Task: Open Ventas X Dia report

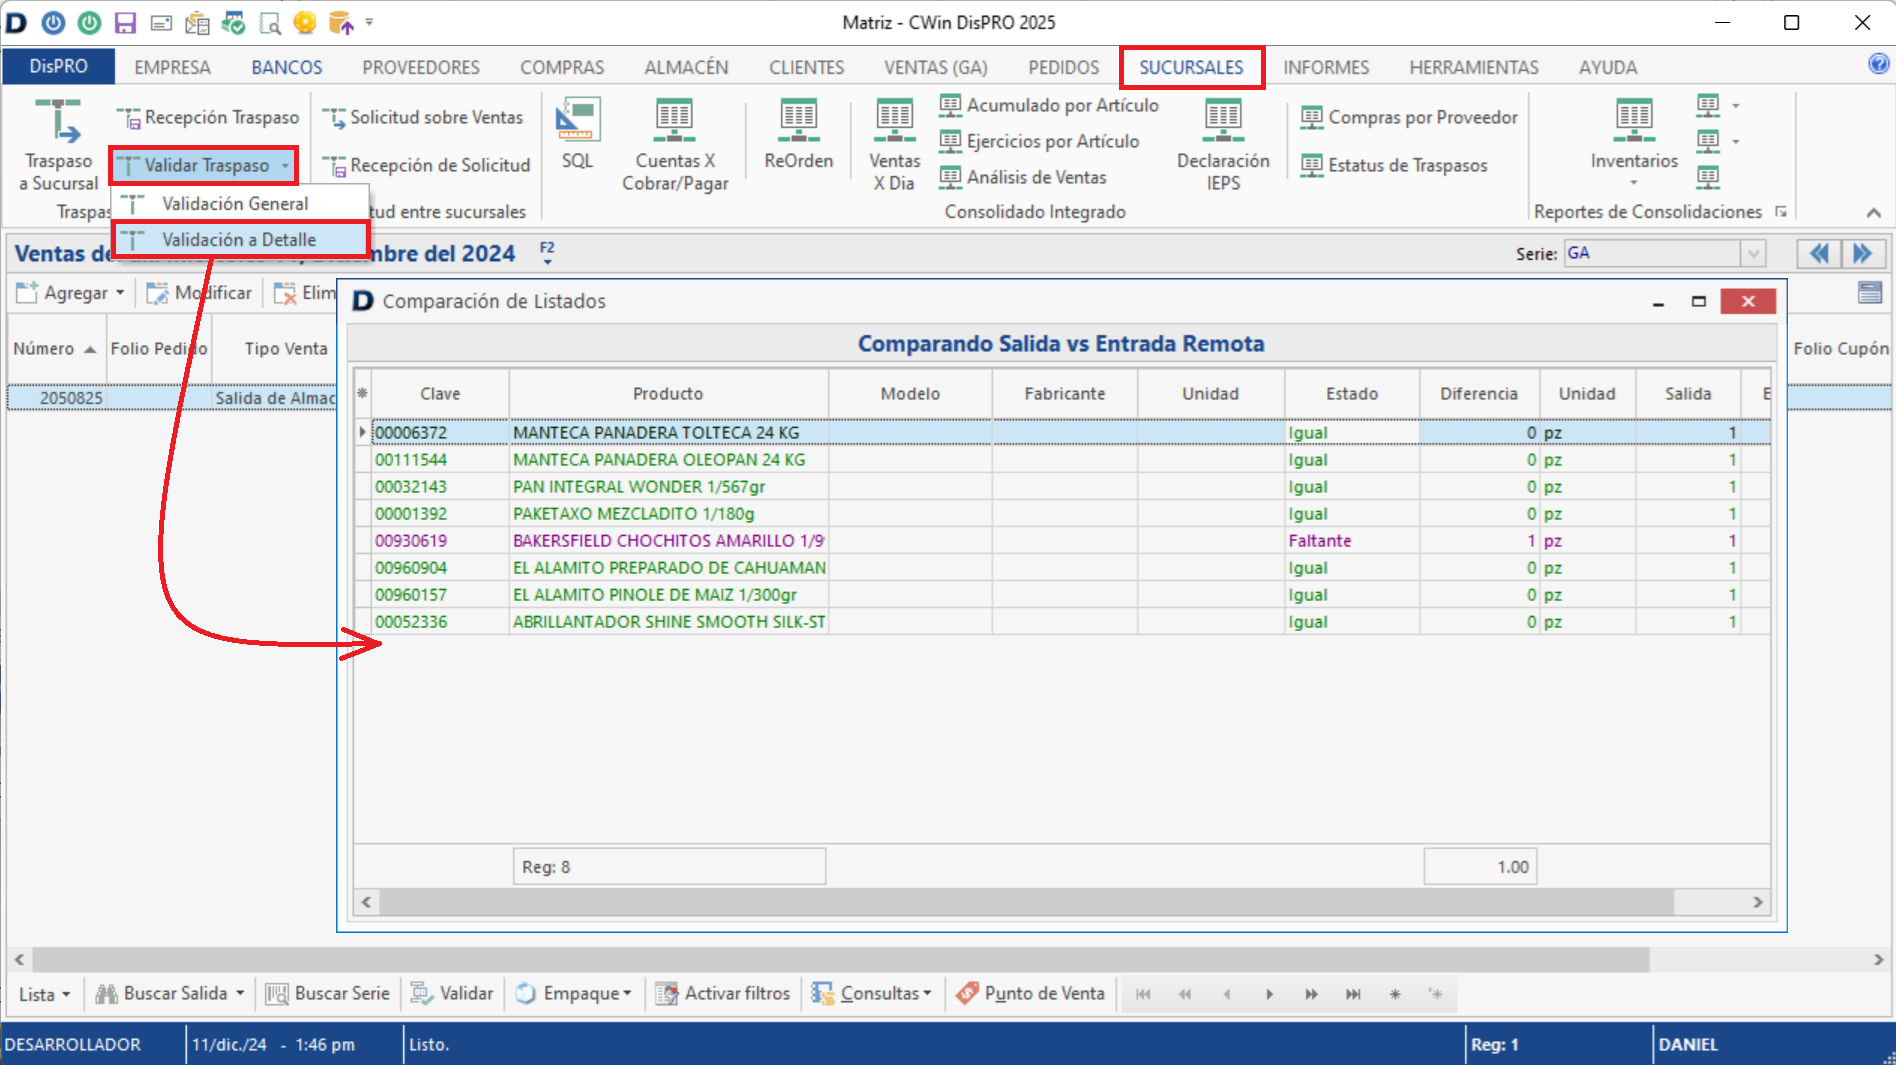Action: [x=894, y=145]
